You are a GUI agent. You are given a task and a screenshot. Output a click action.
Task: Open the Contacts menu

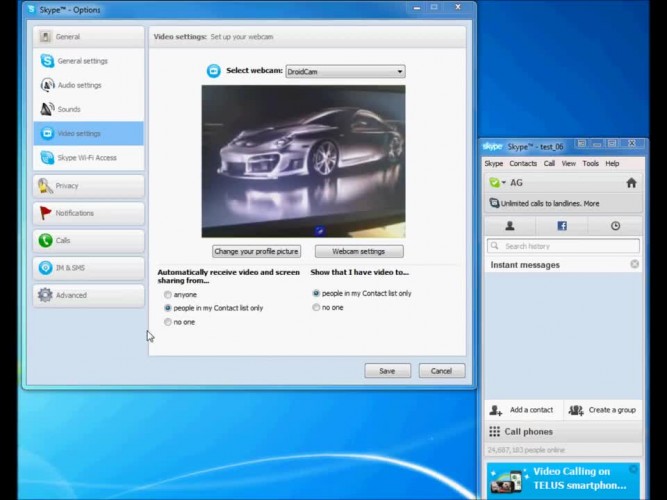pyautogui.click(x=523, y=163)
